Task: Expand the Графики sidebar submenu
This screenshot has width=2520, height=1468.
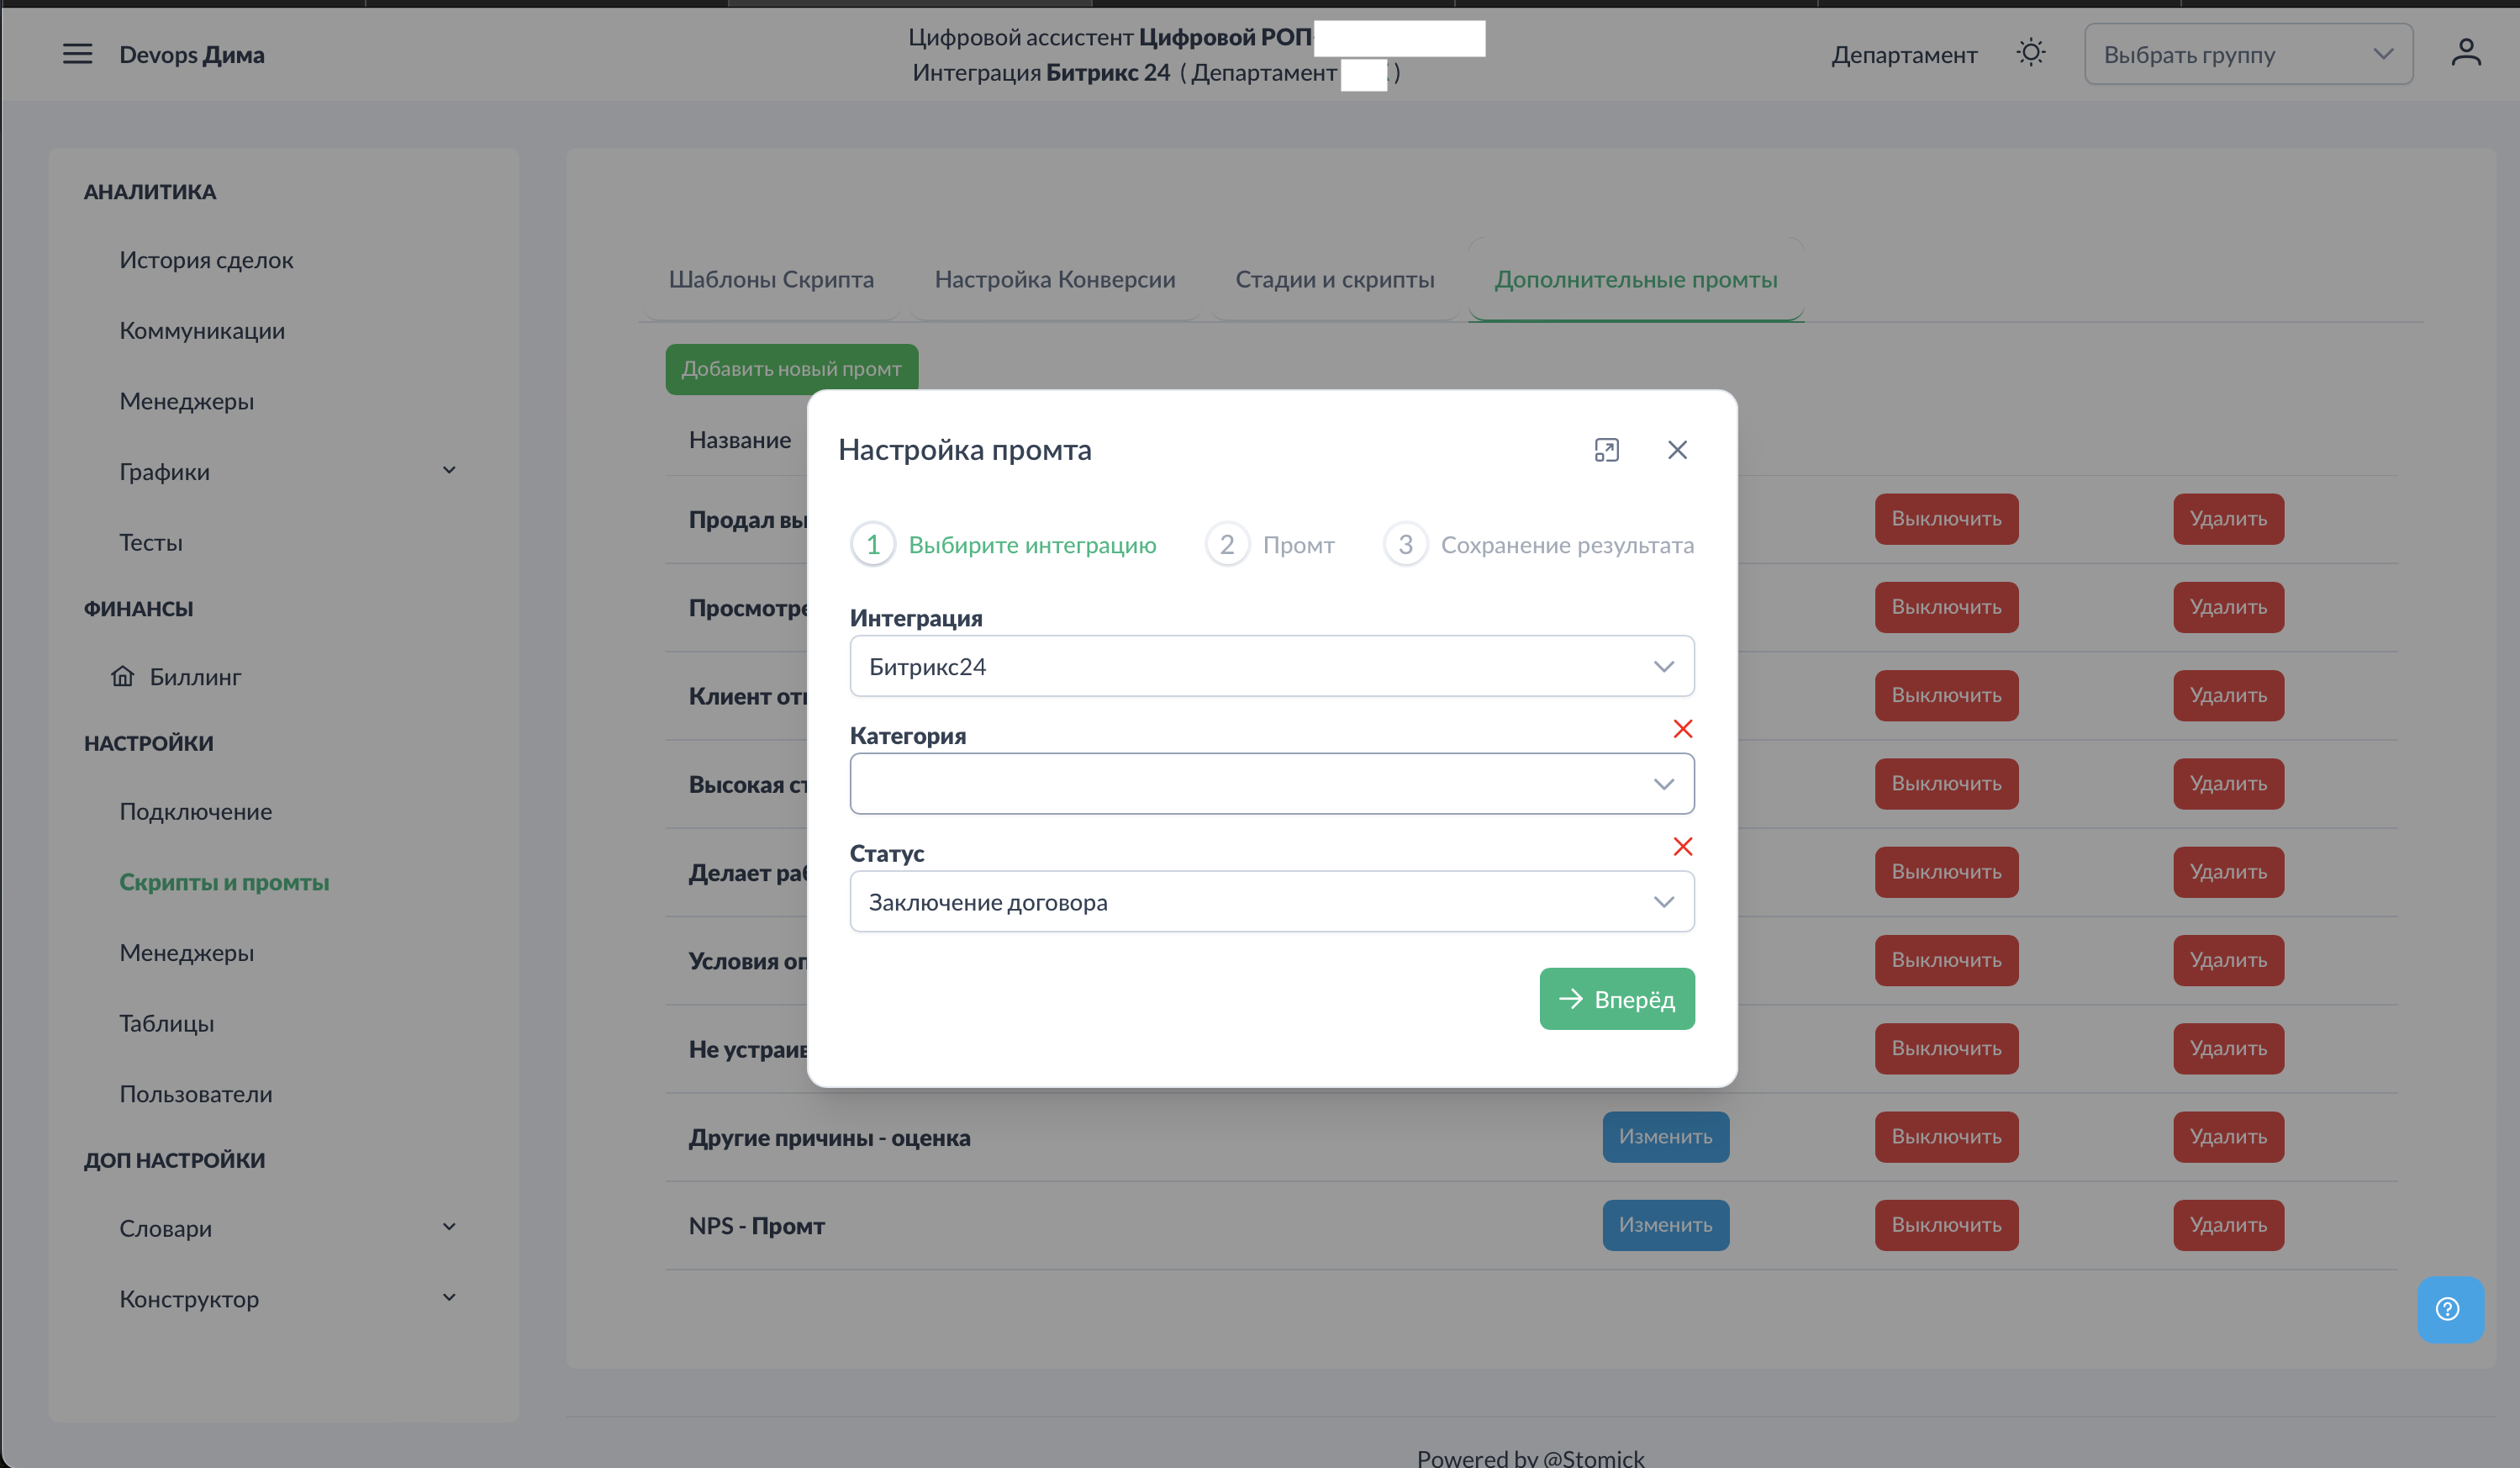Action: (449, 471)
